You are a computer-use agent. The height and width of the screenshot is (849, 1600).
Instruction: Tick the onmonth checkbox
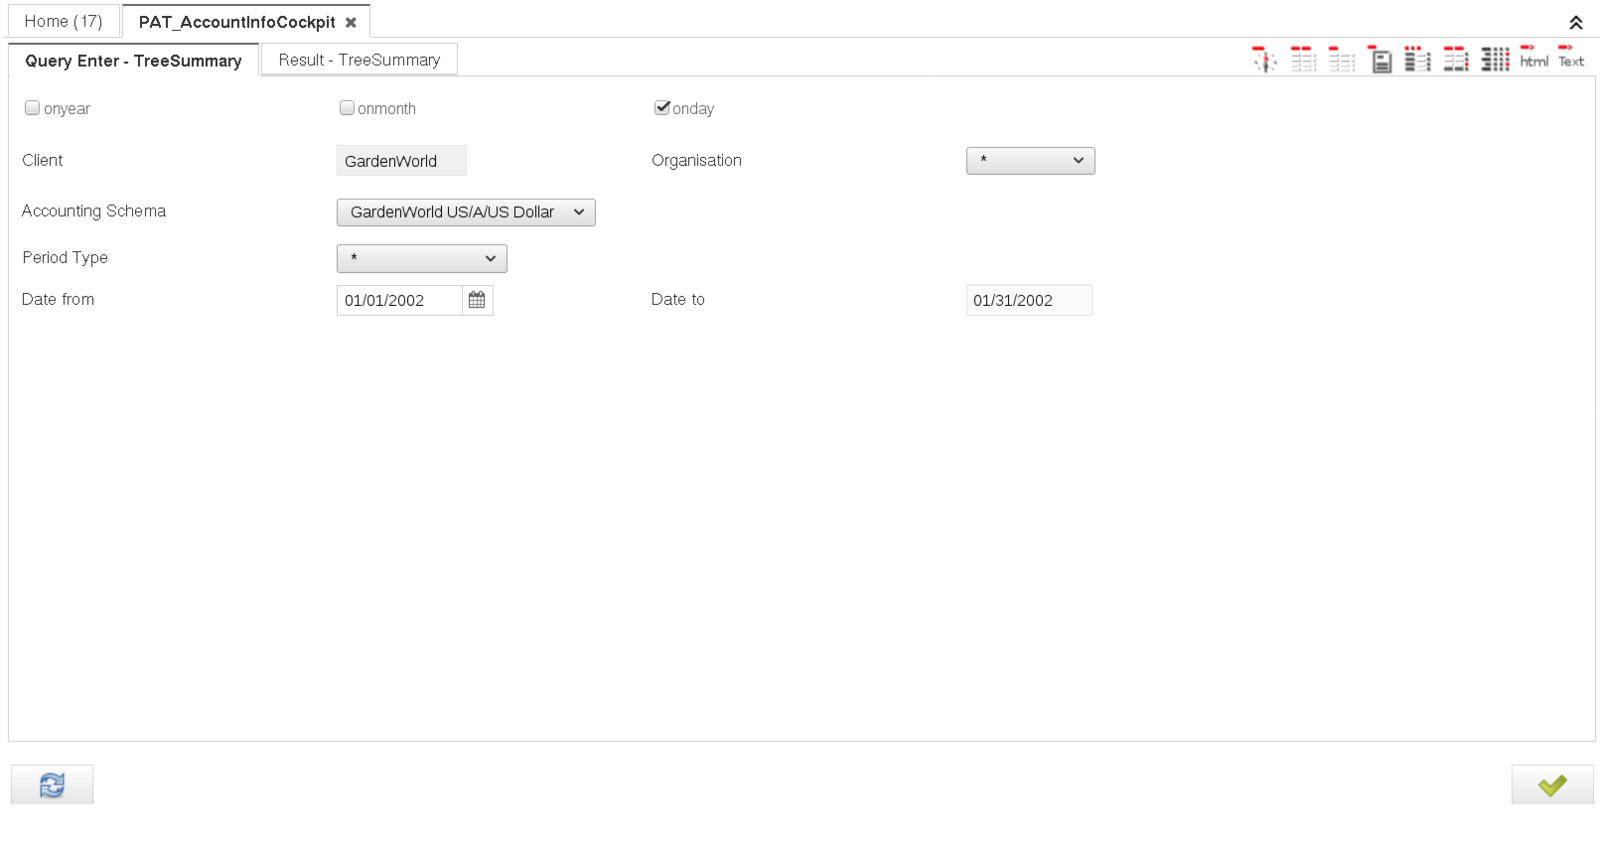point(347,108)
